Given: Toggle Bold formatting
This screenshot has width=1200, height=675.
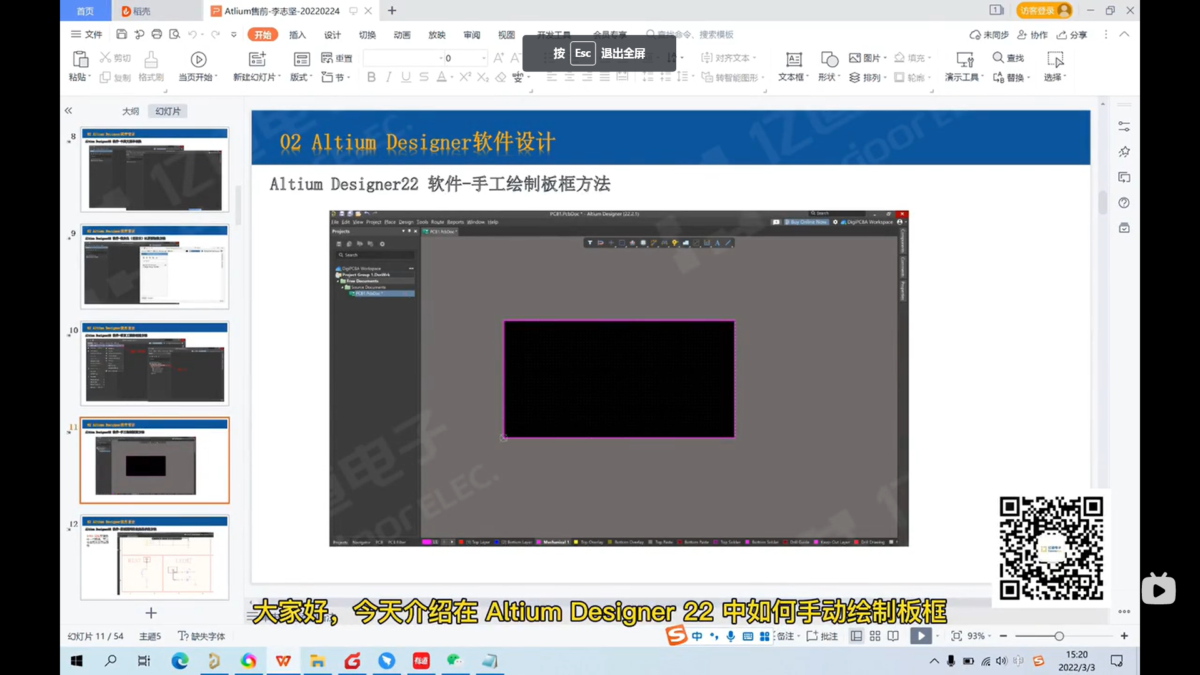Looking at the screenshot, I should pos(371,77).
